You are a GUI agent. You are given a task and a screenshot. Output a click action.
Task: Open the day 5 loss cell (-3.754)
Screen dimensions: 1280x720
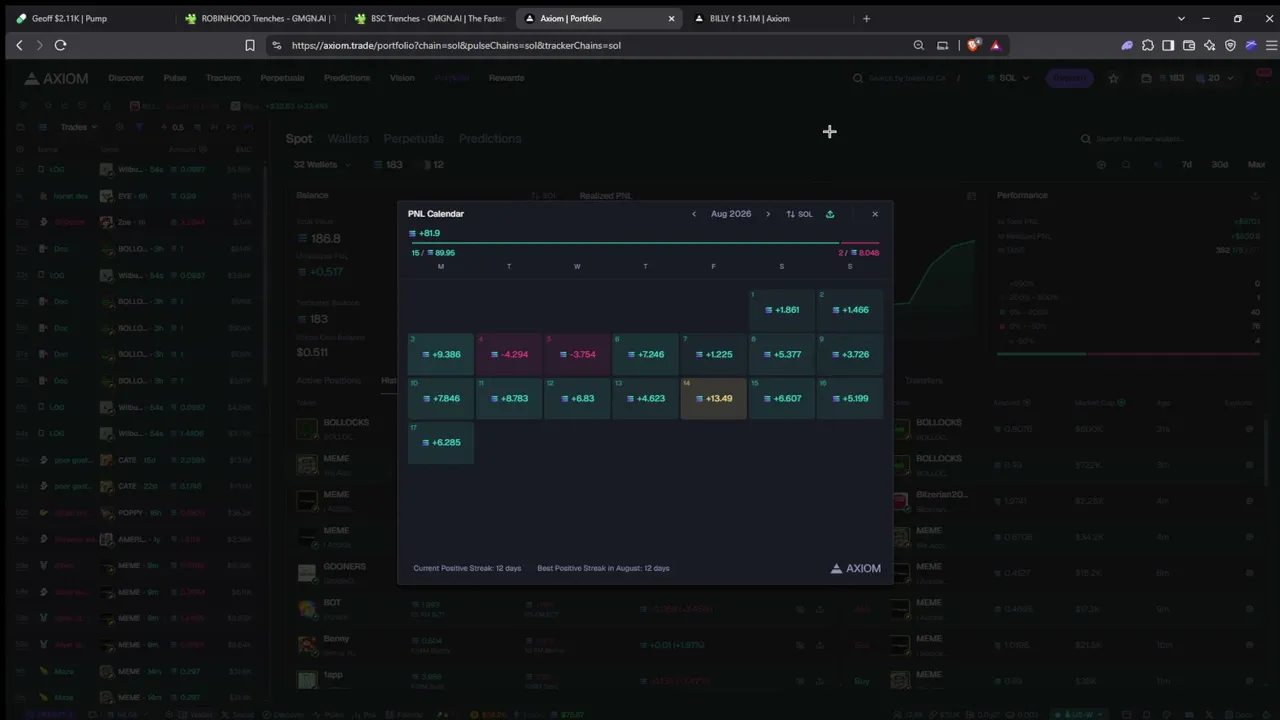click(577, 354)
